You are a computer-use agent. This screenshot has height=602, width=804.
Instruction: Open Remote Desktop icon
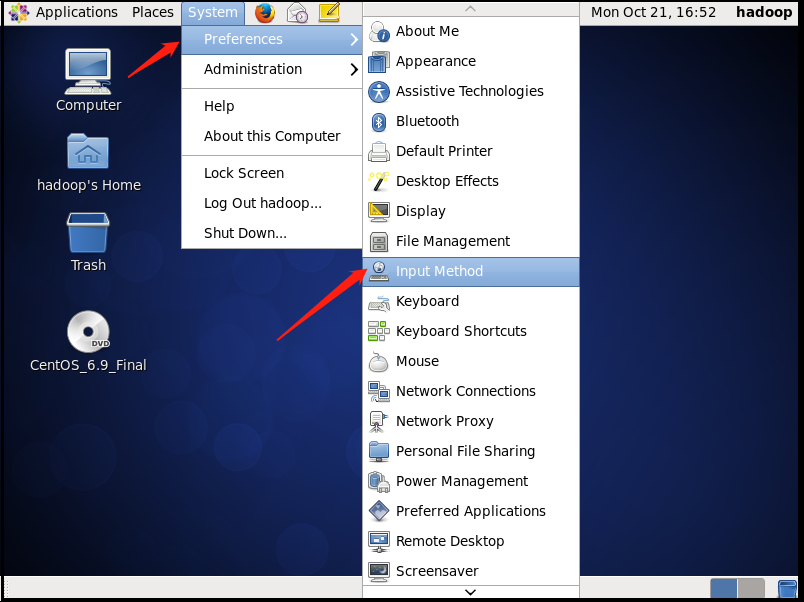tap(379, 541)
